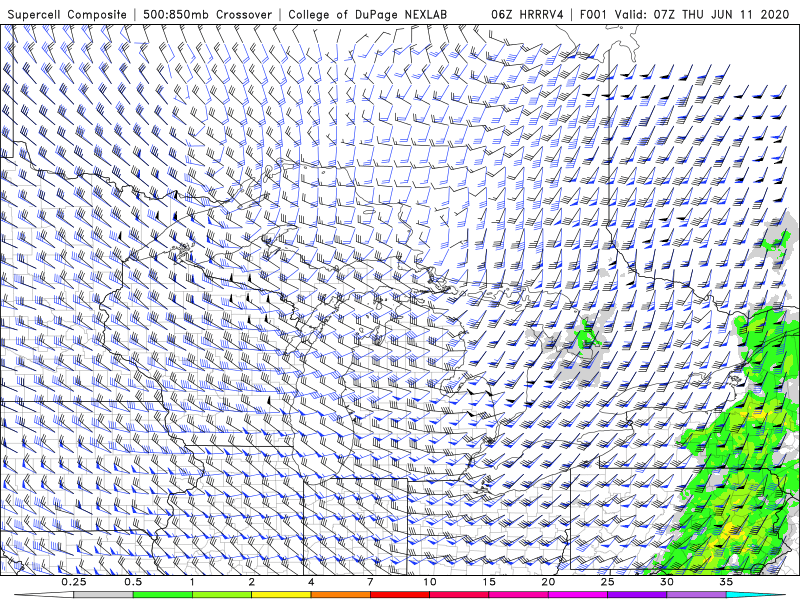Click the legend value 10
The image size is (800, 600).
(430, 582)
